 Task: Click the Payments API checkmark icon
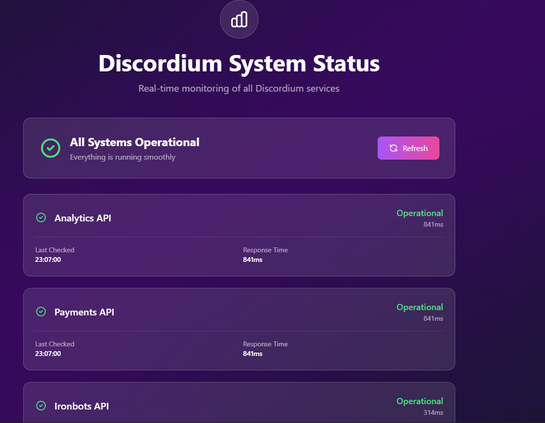[x=41, y=312]
